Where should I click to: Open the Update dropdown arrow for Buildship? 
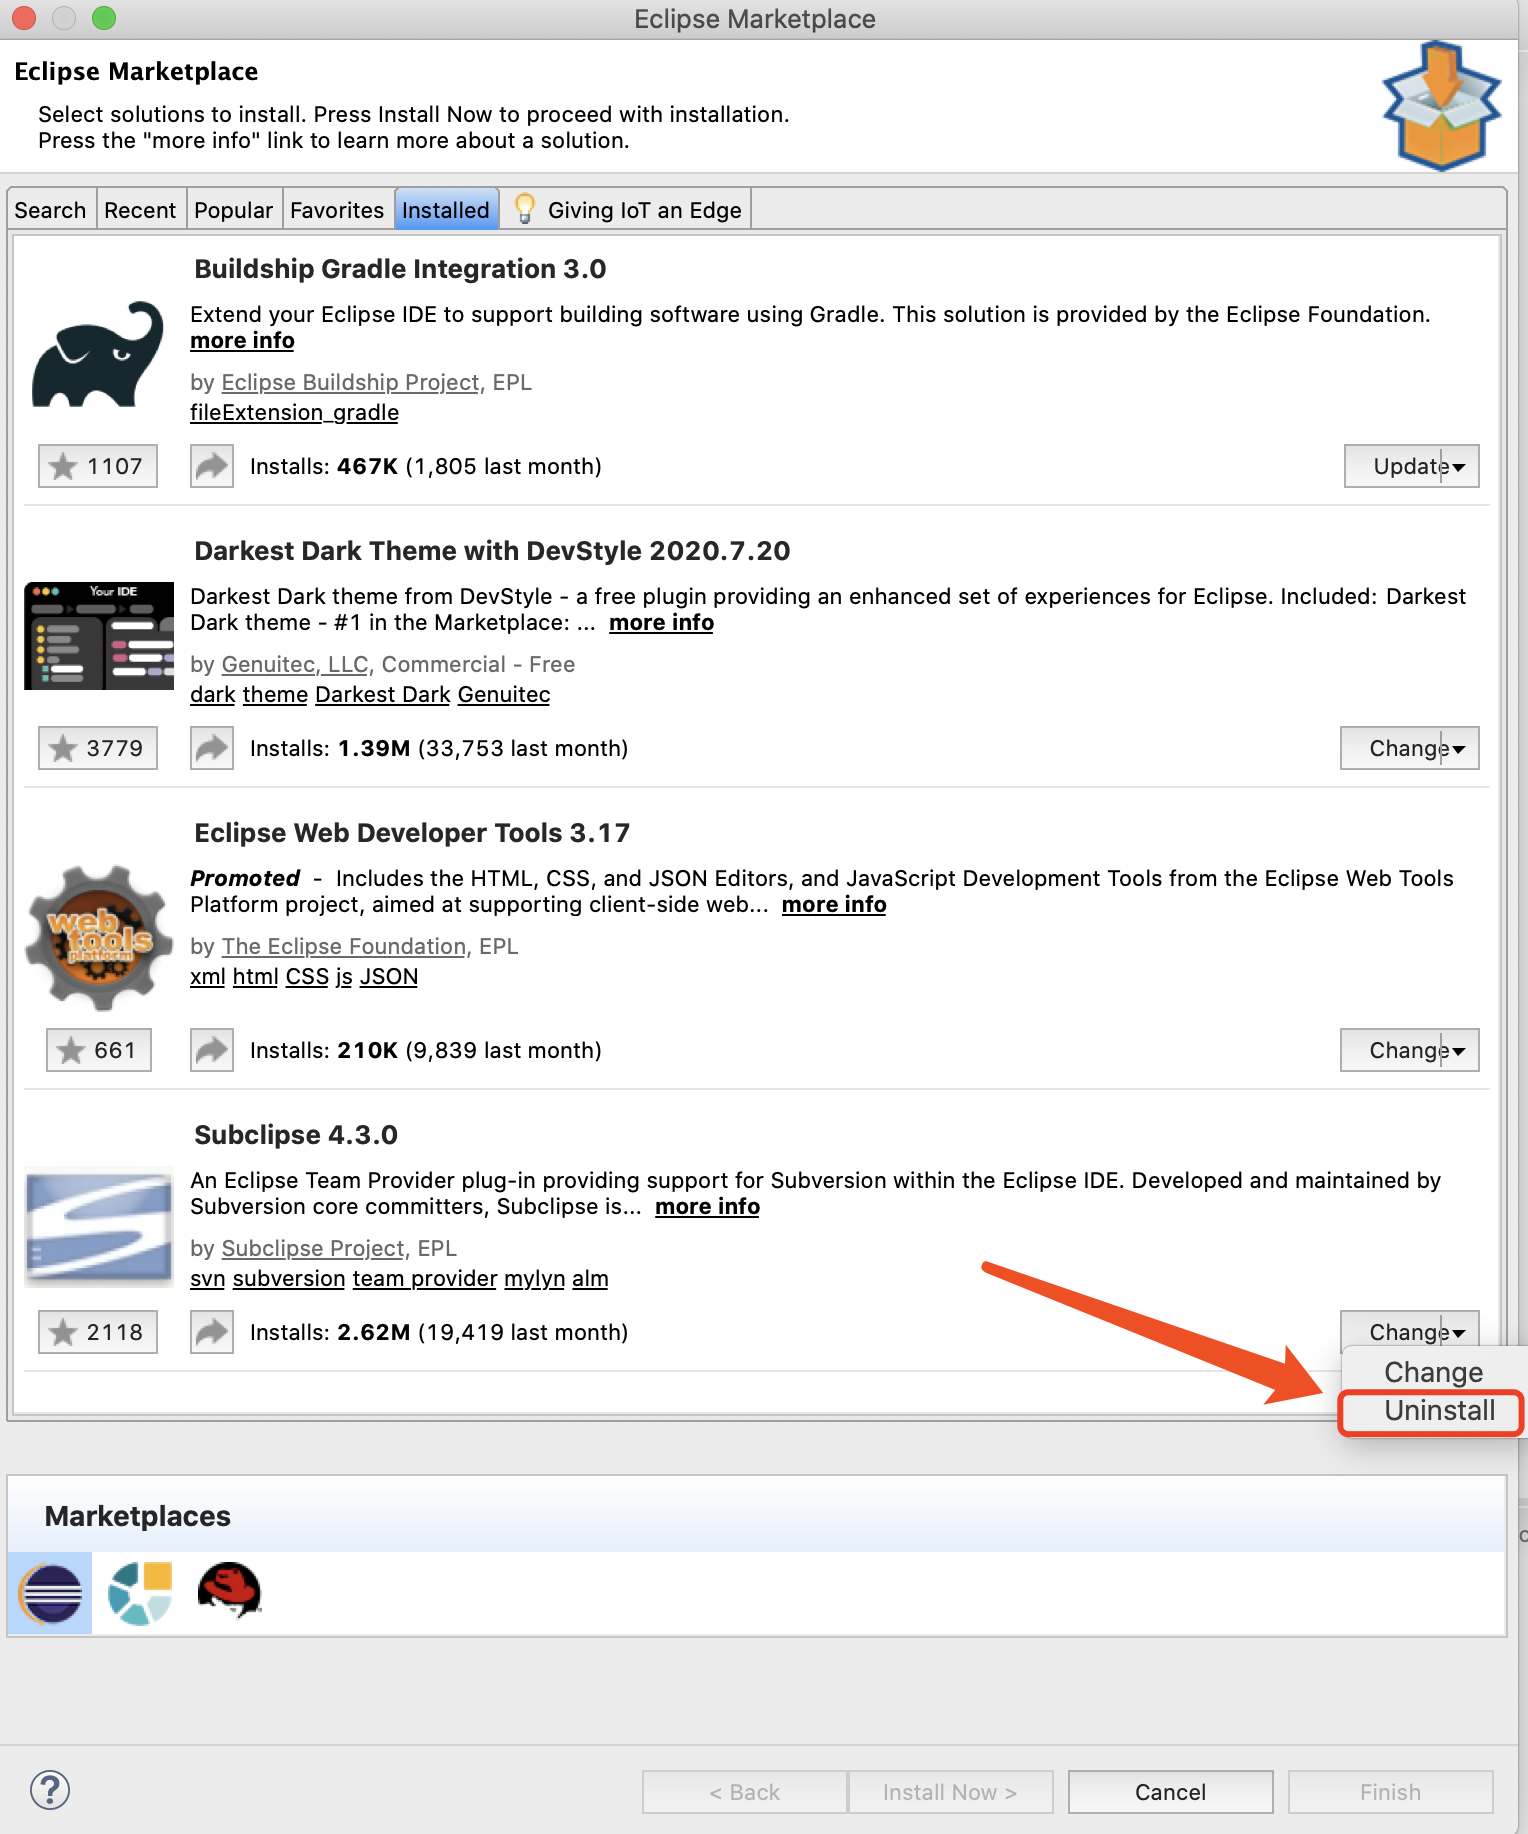(1459, 467)
